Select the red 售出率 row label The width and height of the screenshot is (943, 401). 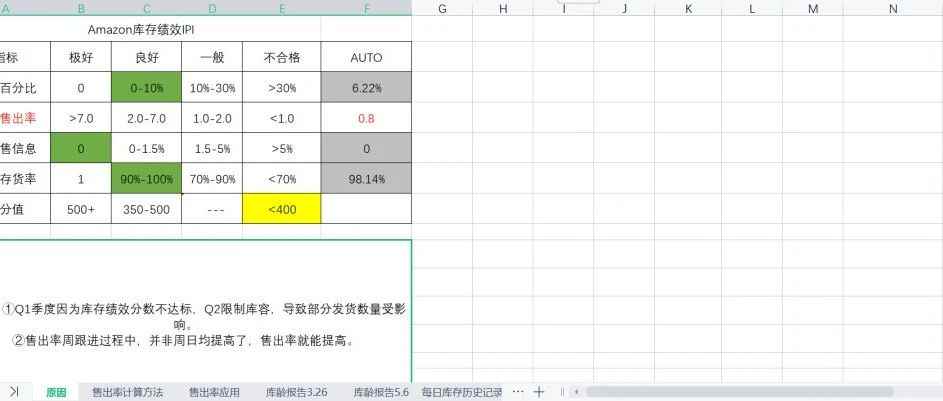tap(25, 118)
